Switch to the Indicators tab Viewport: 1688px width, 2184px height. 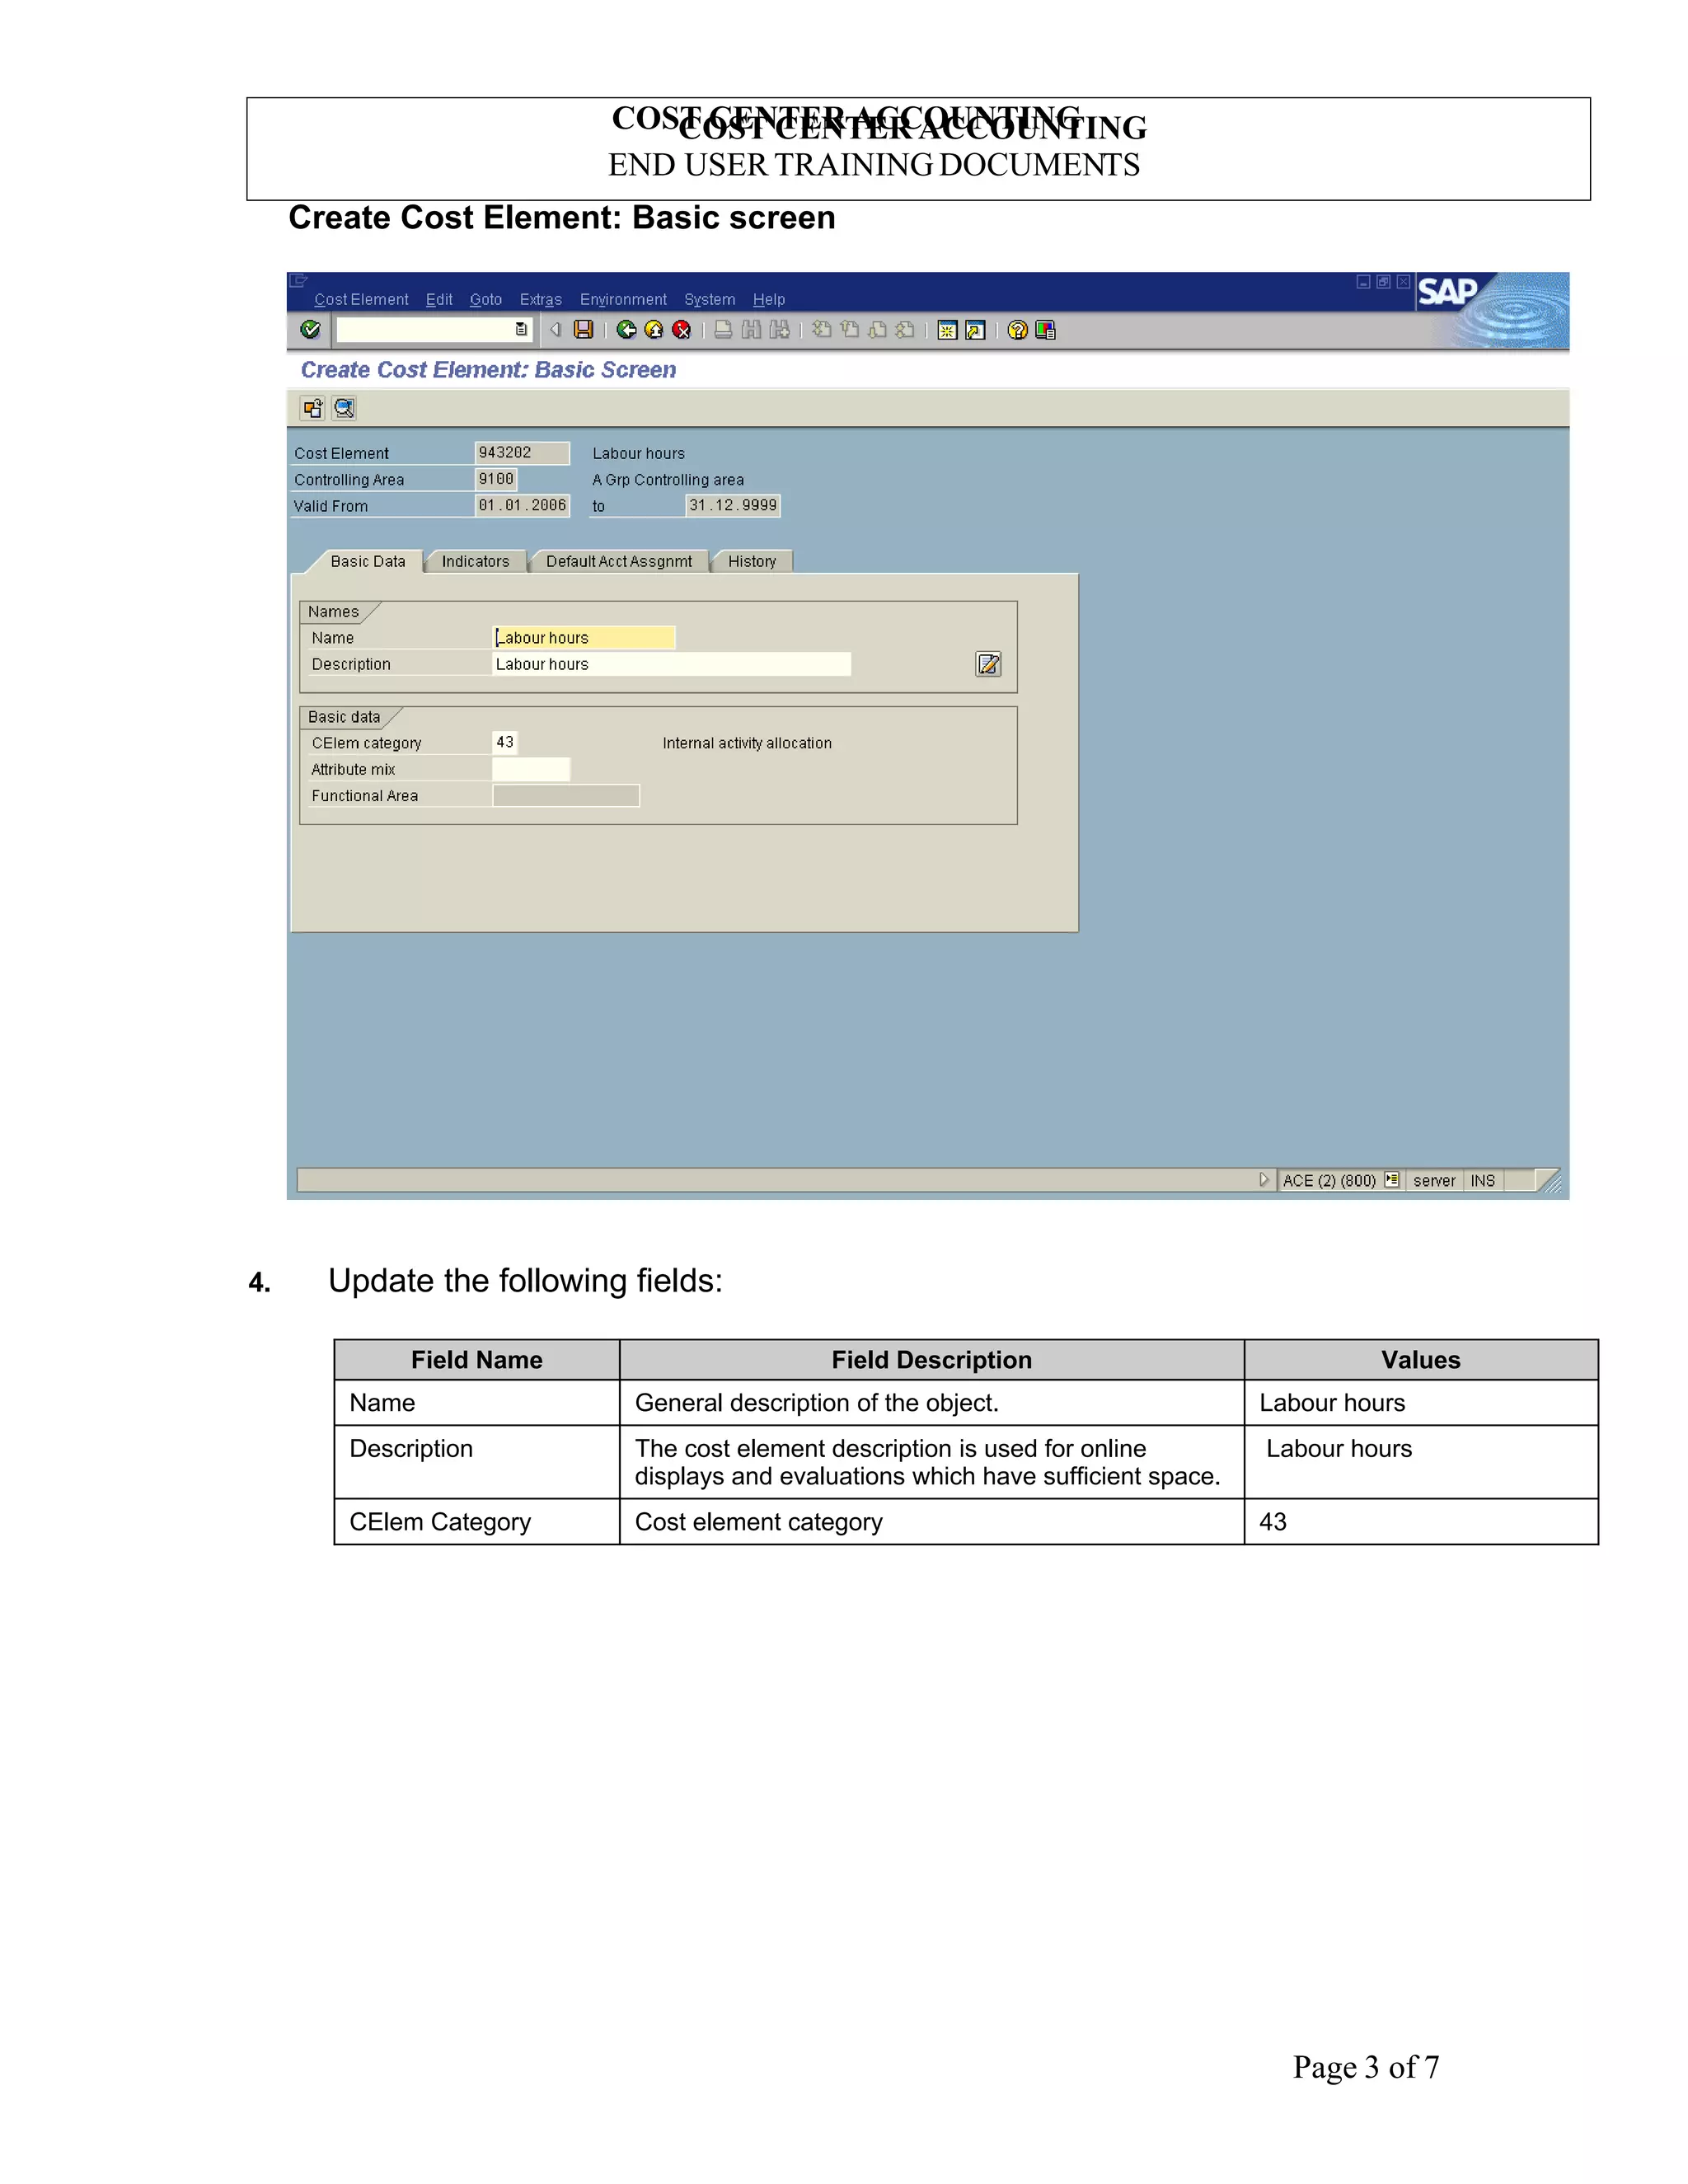475,562
